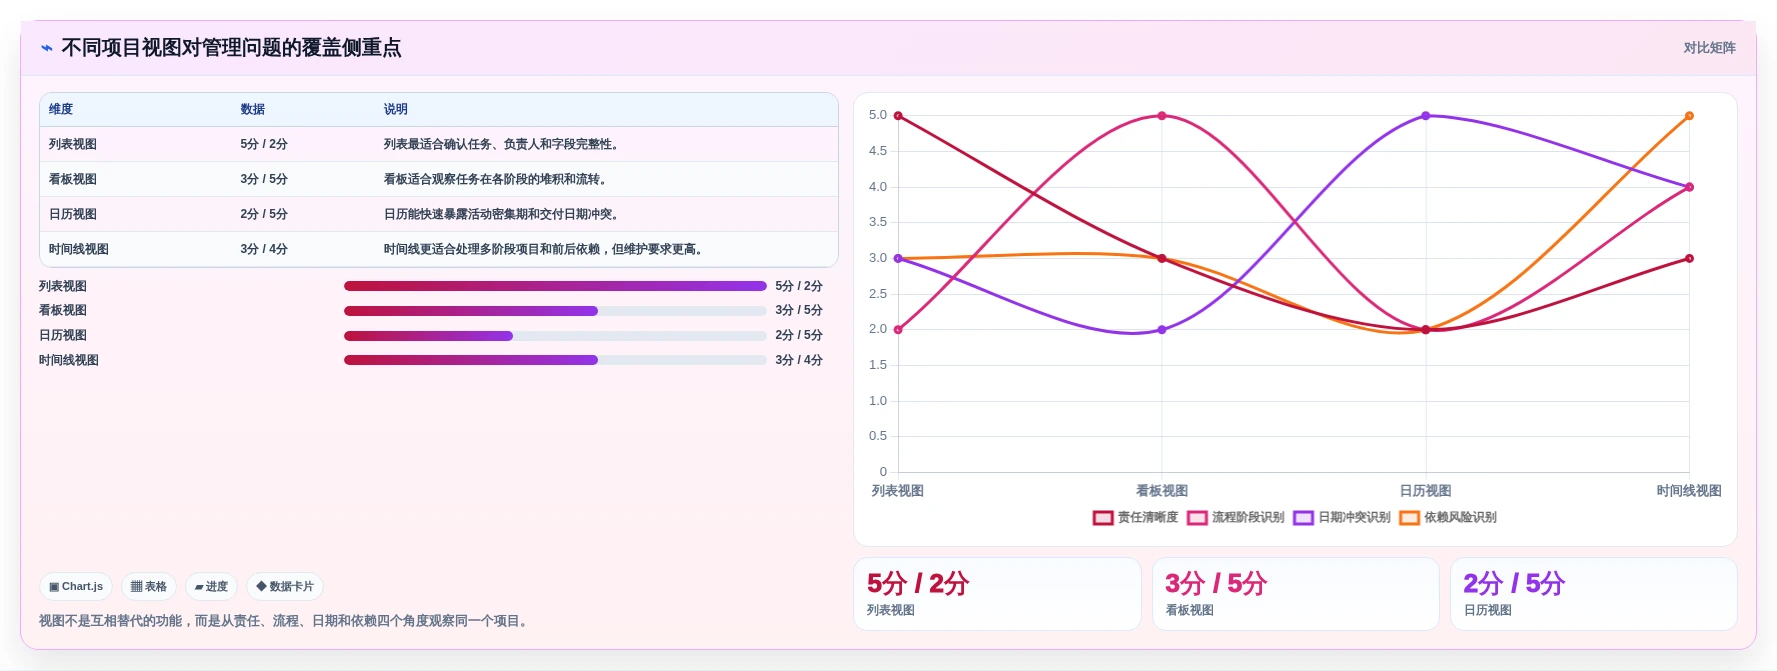Click description 日历能快速暴露活动密集期和交付日期冲突
1777x671 pixels.
pos(501,214)
